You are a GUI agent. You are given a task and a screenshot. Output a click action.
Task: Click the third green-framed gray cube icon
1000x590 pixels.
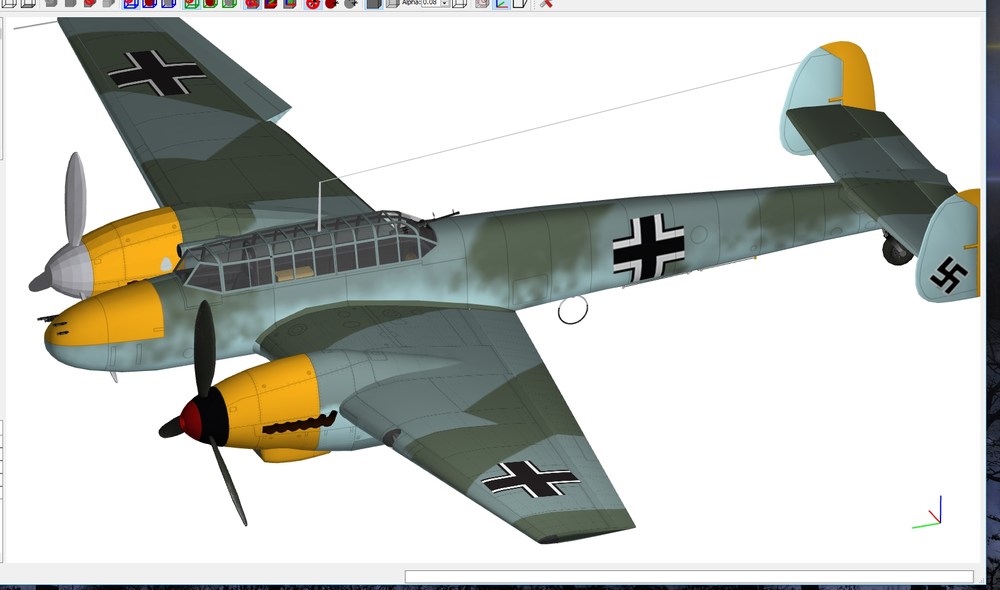point(229,3)
